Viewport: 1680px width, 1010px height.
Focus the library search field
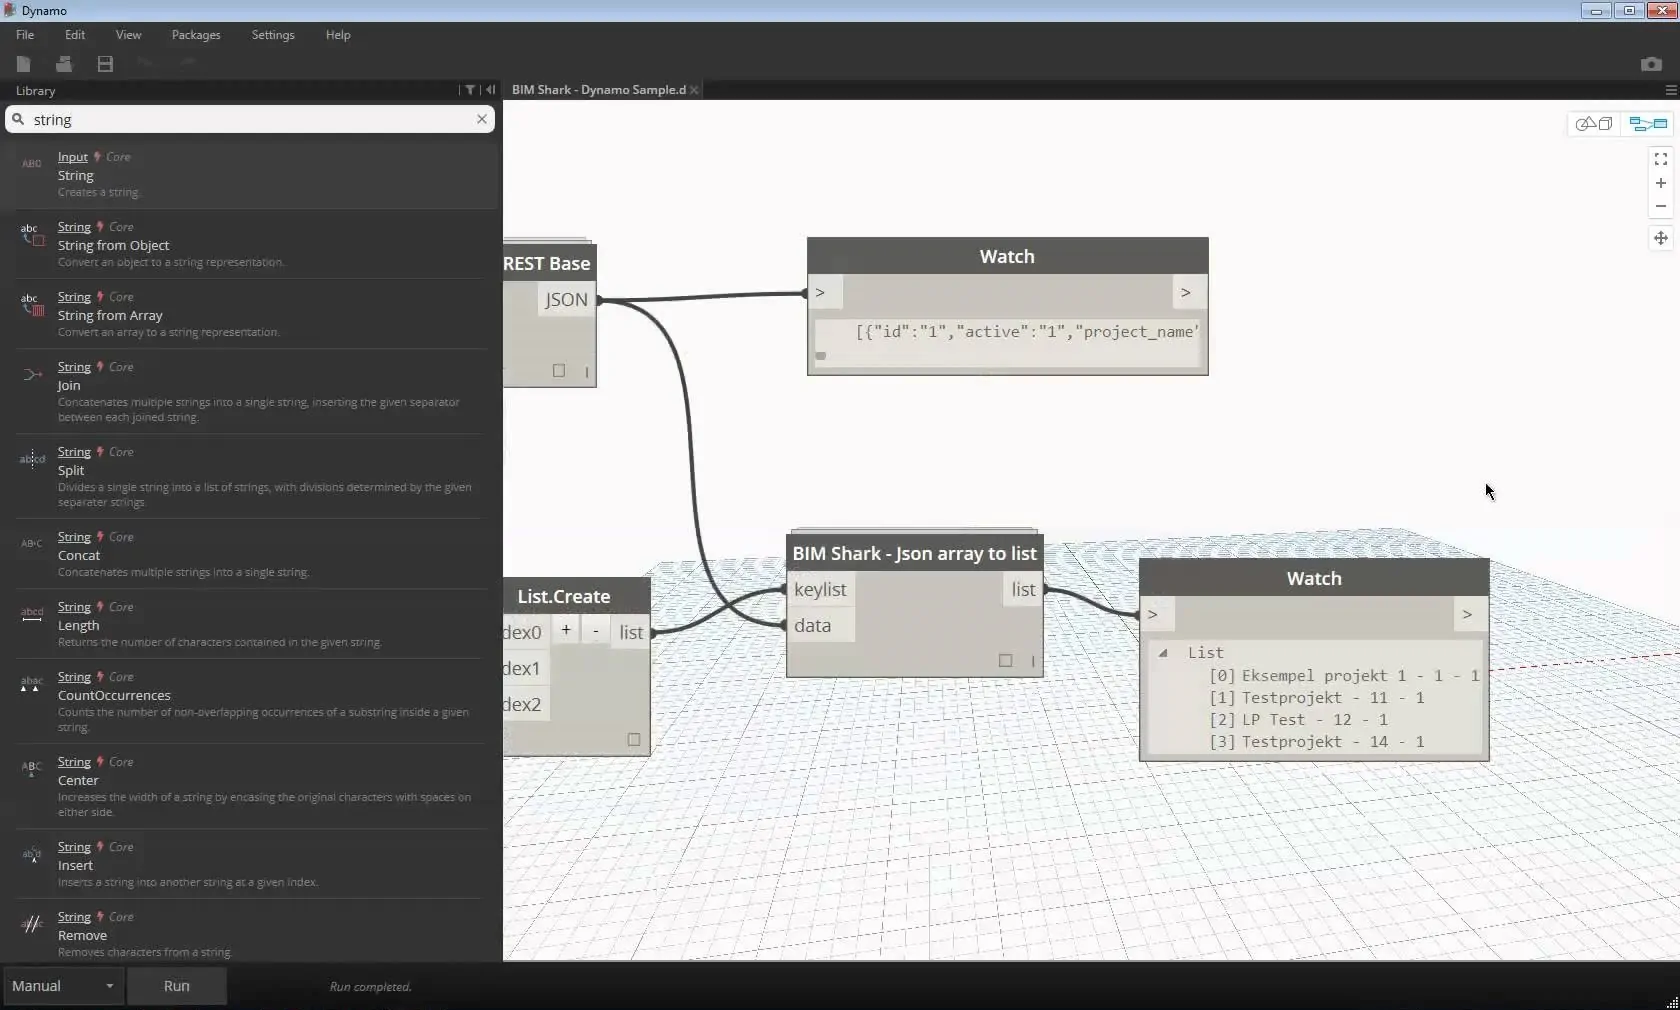250,119
